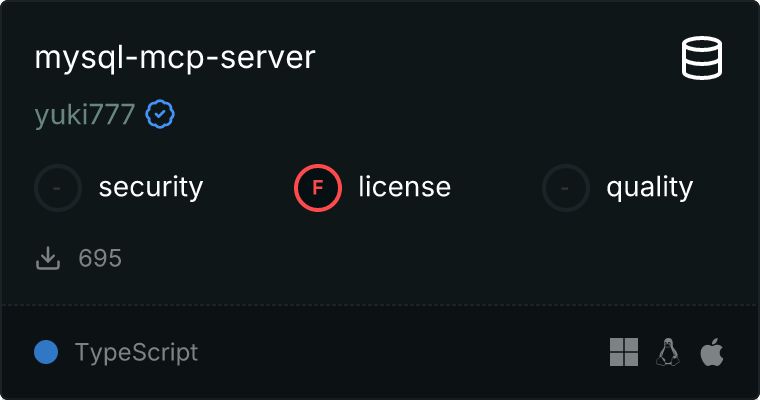The height and width of the screenshot is (400, 760).
Task: Click the Apple platform icon
Action: pyautogui.click(x=711, y=352)
